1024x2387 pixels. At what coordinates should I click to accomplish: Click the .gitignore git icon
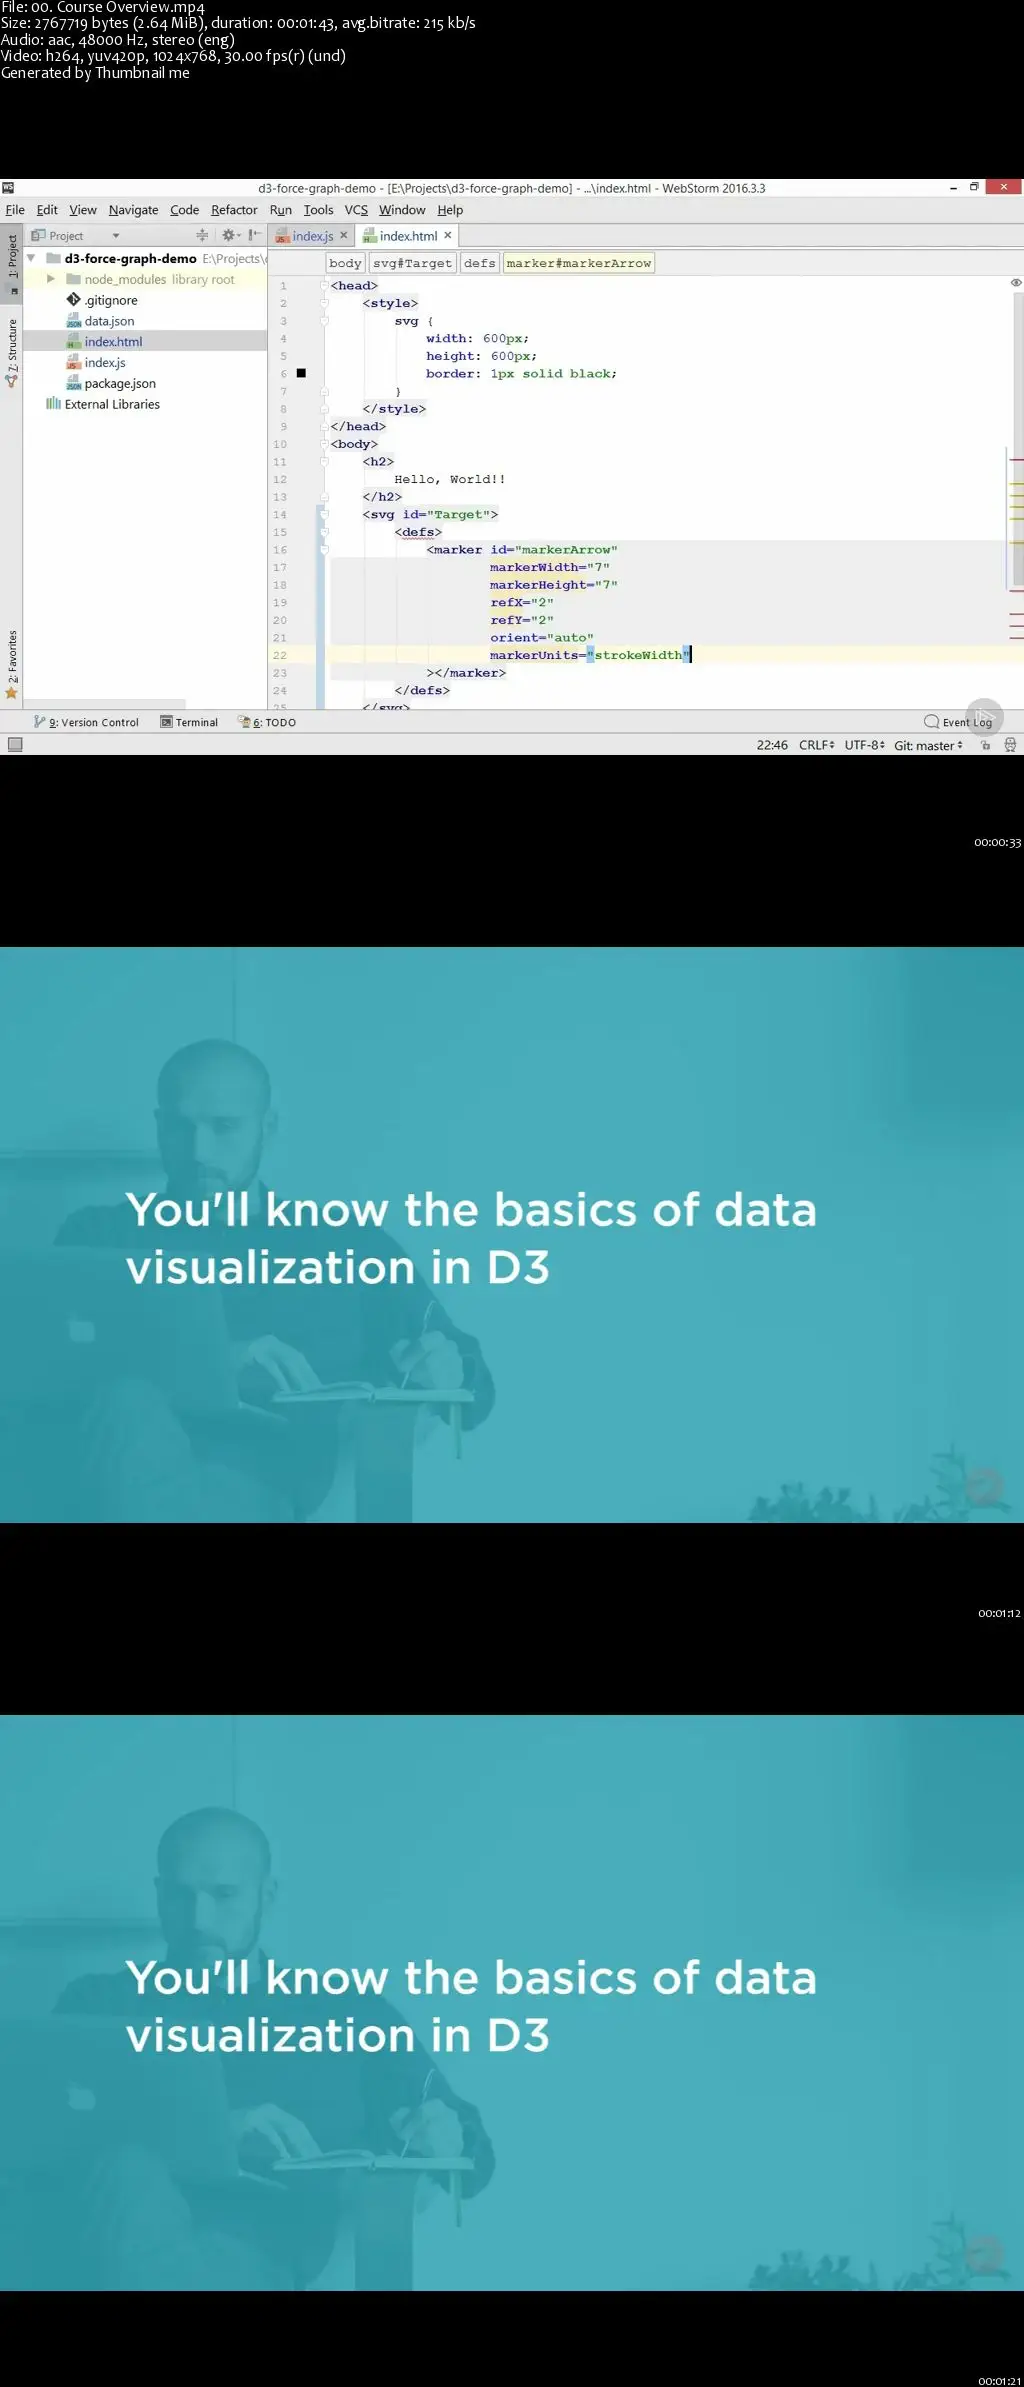[x=73, y=300]
